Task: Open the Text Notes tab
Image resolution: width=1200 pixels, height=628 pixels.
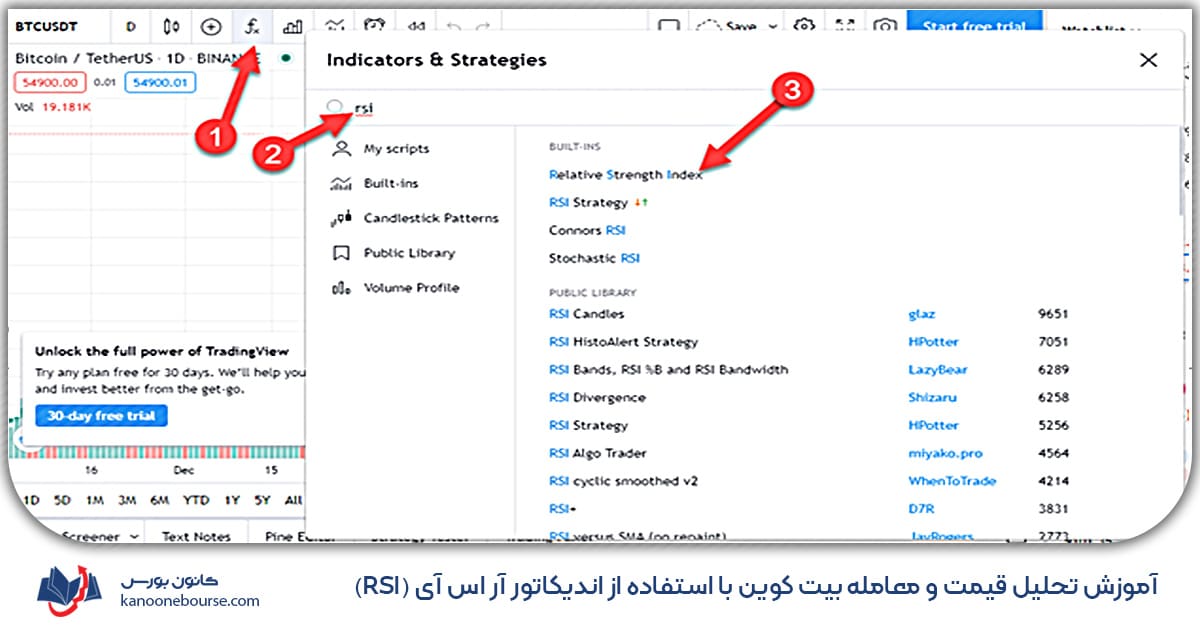Action: (x=196, y=537)
